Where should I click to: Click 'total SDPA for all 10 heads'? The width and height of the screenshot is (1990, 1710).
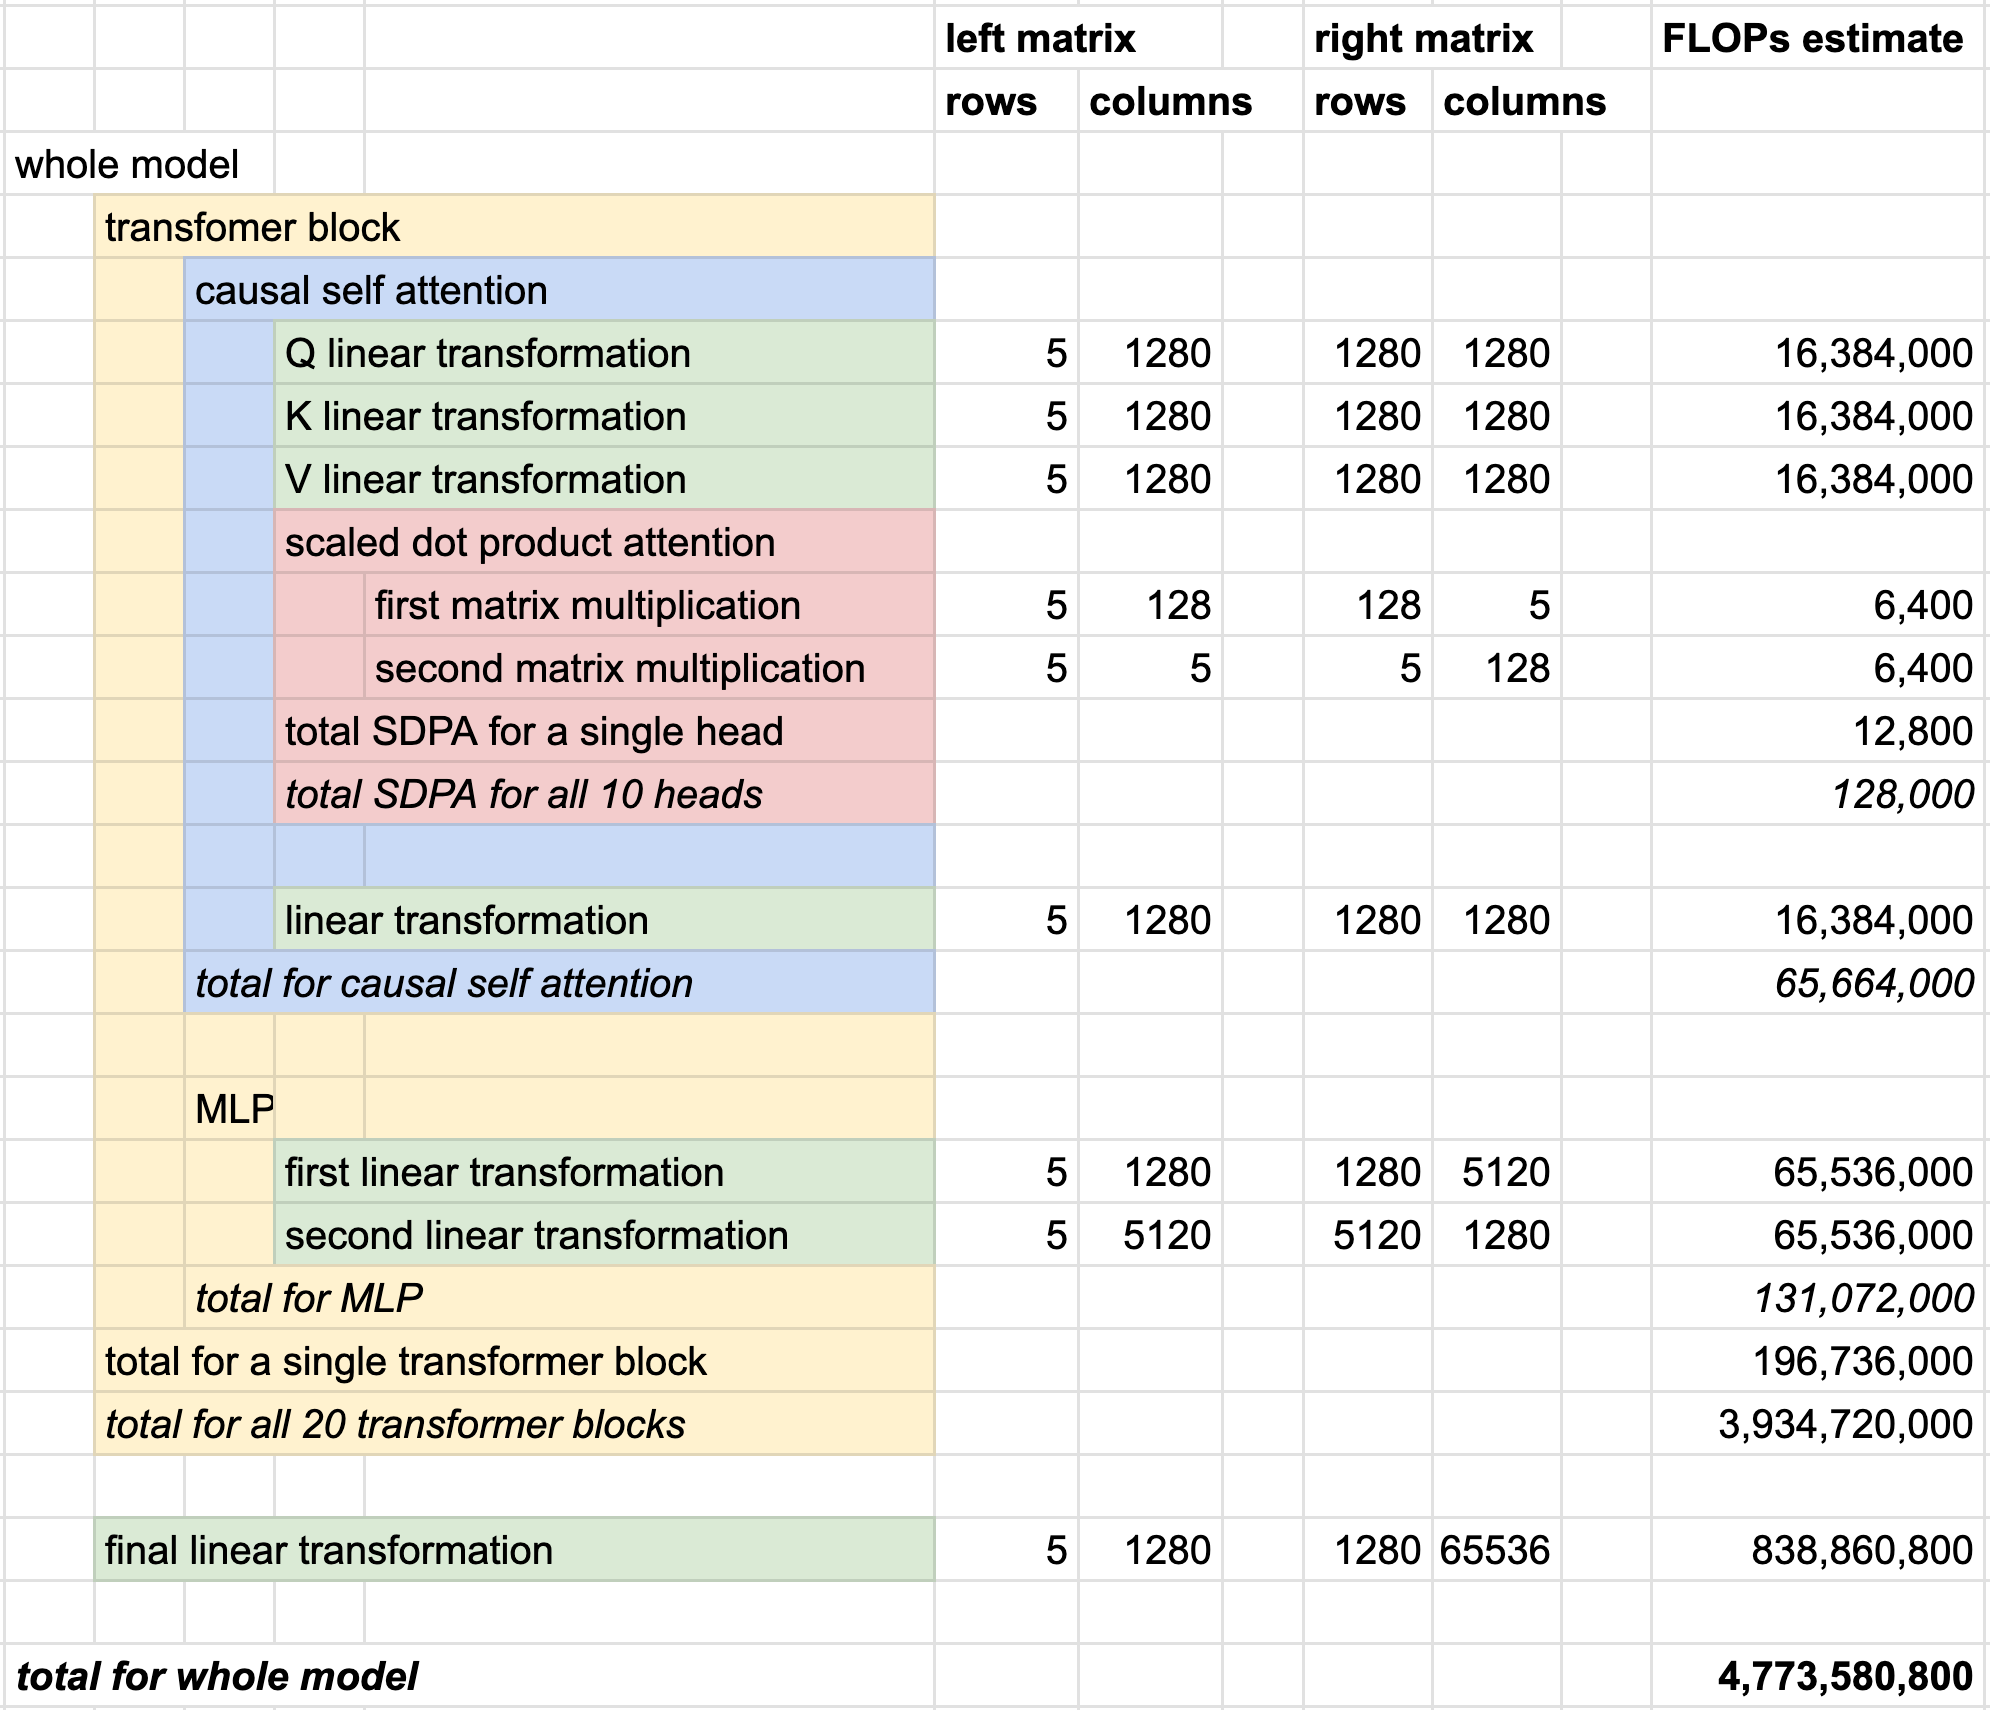pos(524,795)
